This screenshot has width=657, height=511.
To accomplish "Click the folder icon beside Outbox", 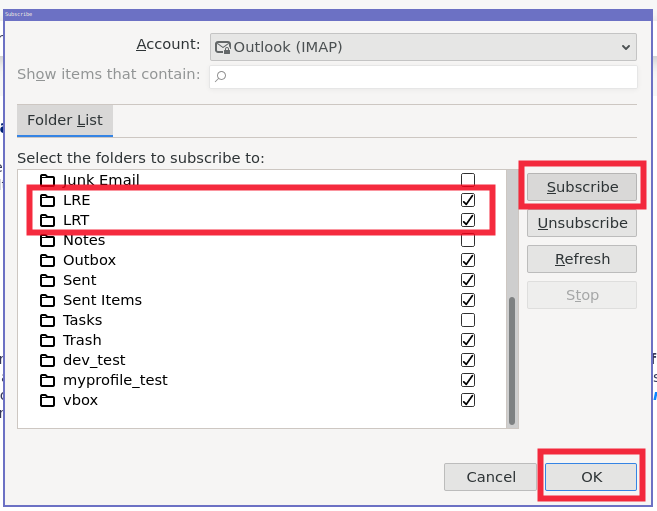I will tap(47, 260).
